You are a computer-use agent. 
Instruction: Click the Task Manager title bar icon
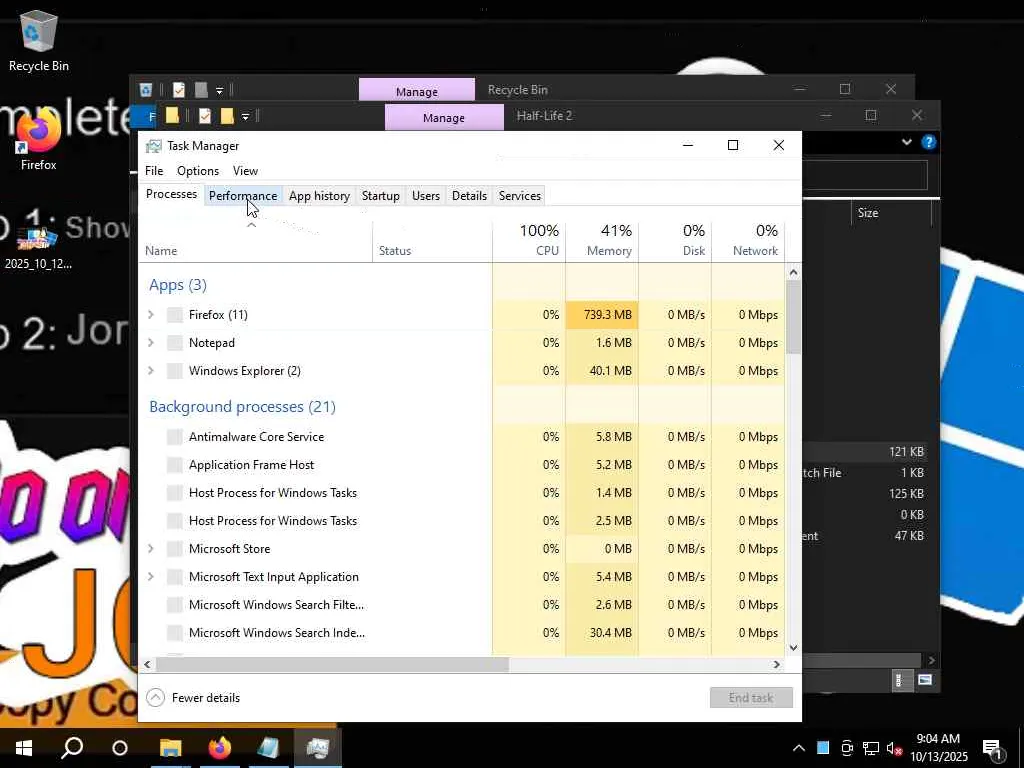[153, 146]
